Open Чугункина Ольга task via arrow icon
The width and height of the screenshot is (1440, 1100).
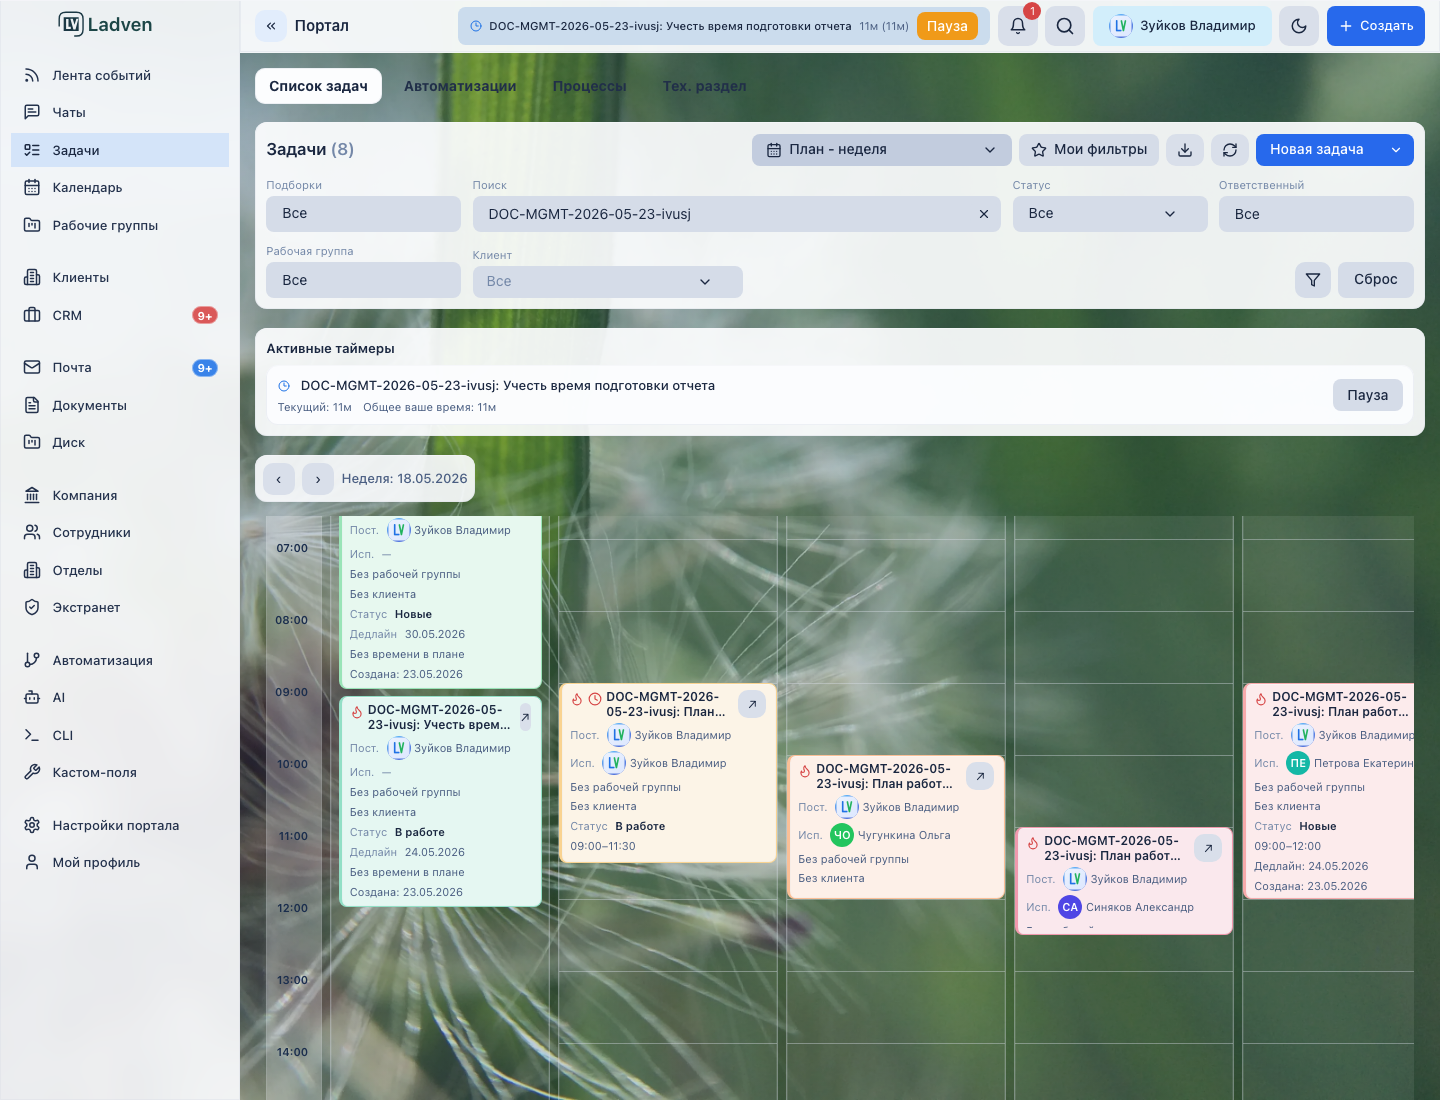pos(980,776)
